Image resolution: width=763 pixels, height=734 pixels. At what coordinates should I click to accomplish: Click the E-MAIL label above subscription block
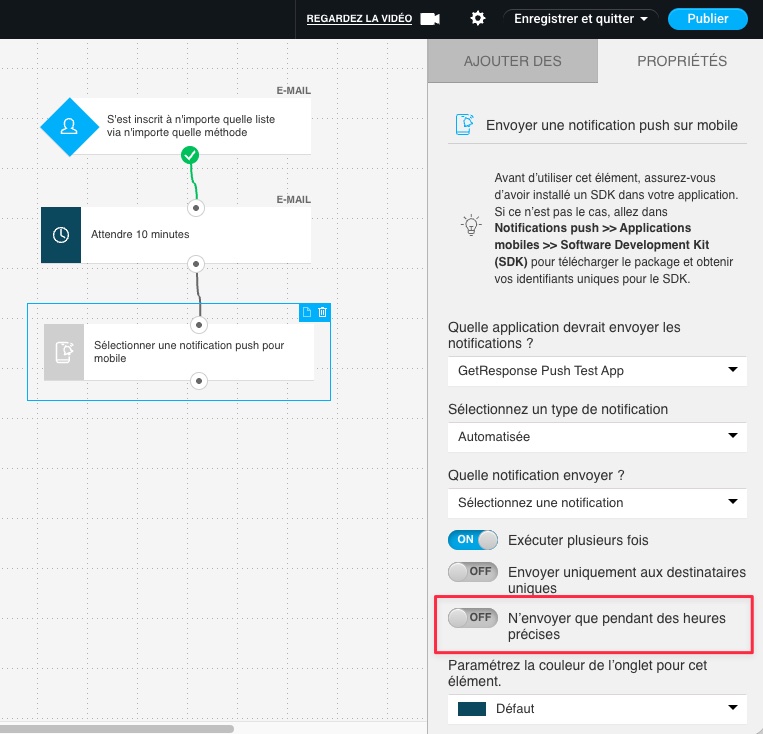(x=293, y=91)
